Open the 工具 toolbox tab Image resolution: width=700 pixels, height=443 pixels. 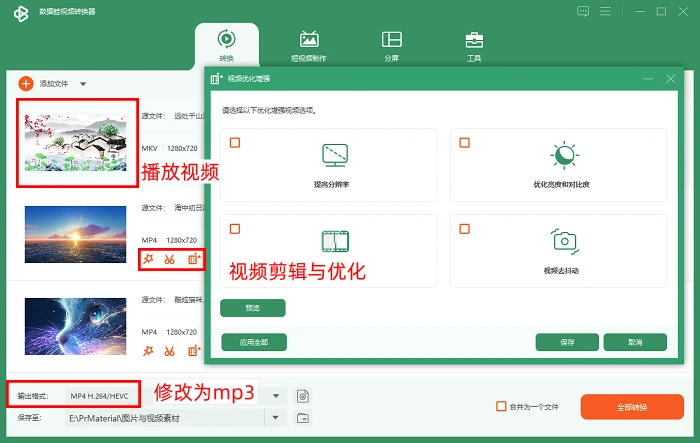[474, 46]
